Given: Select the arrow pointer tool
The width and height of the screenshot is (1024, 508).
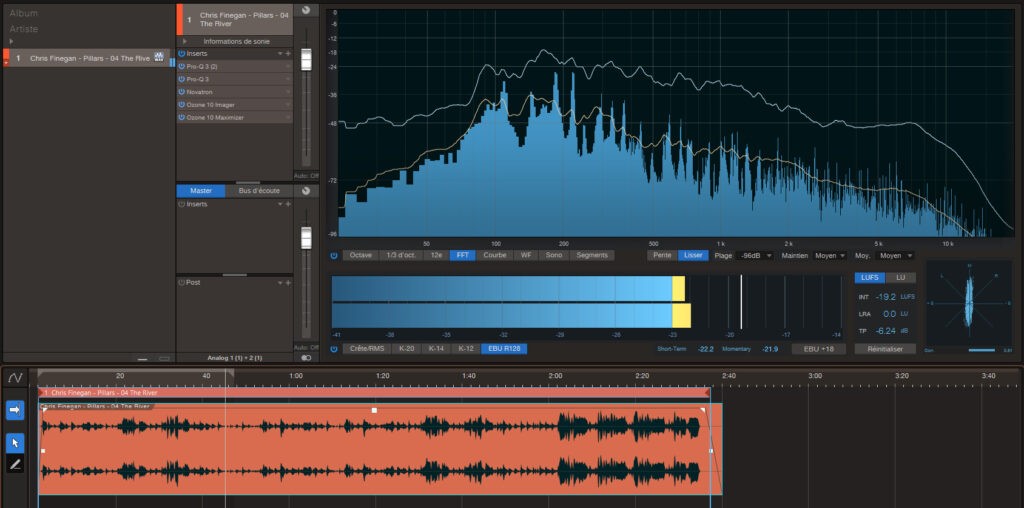Looking at the screenshot, I should coord(15,442).
